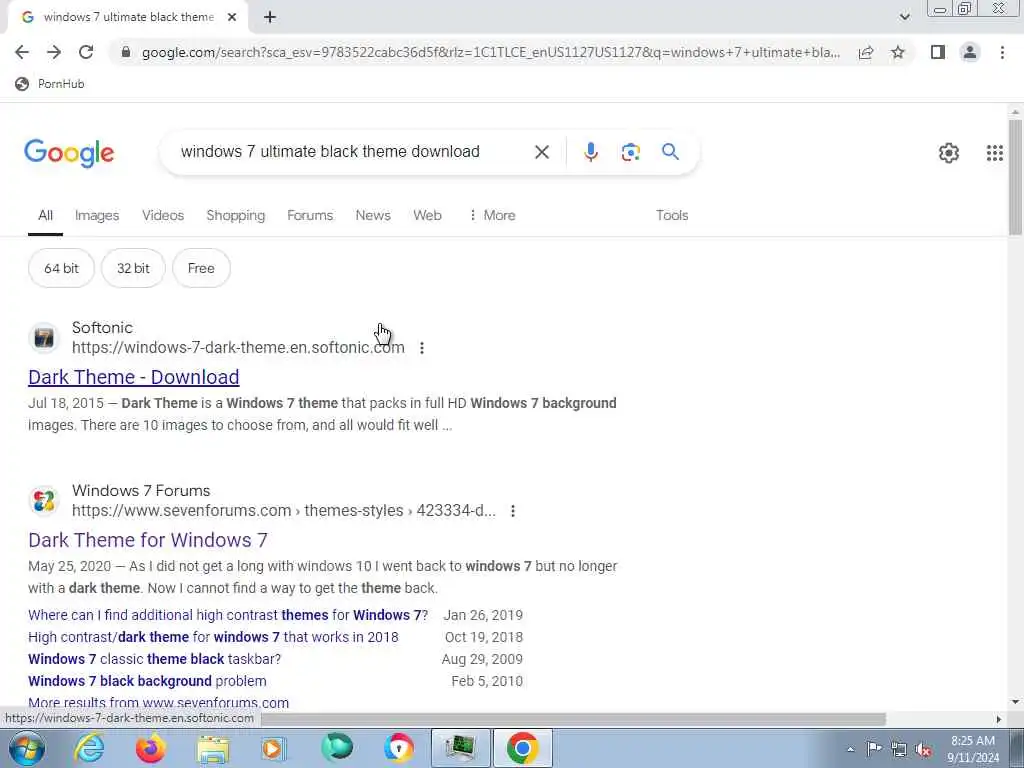The image size is (1024, 768).
Task: Apply the 32 bit filter chip
Action: 133,268
